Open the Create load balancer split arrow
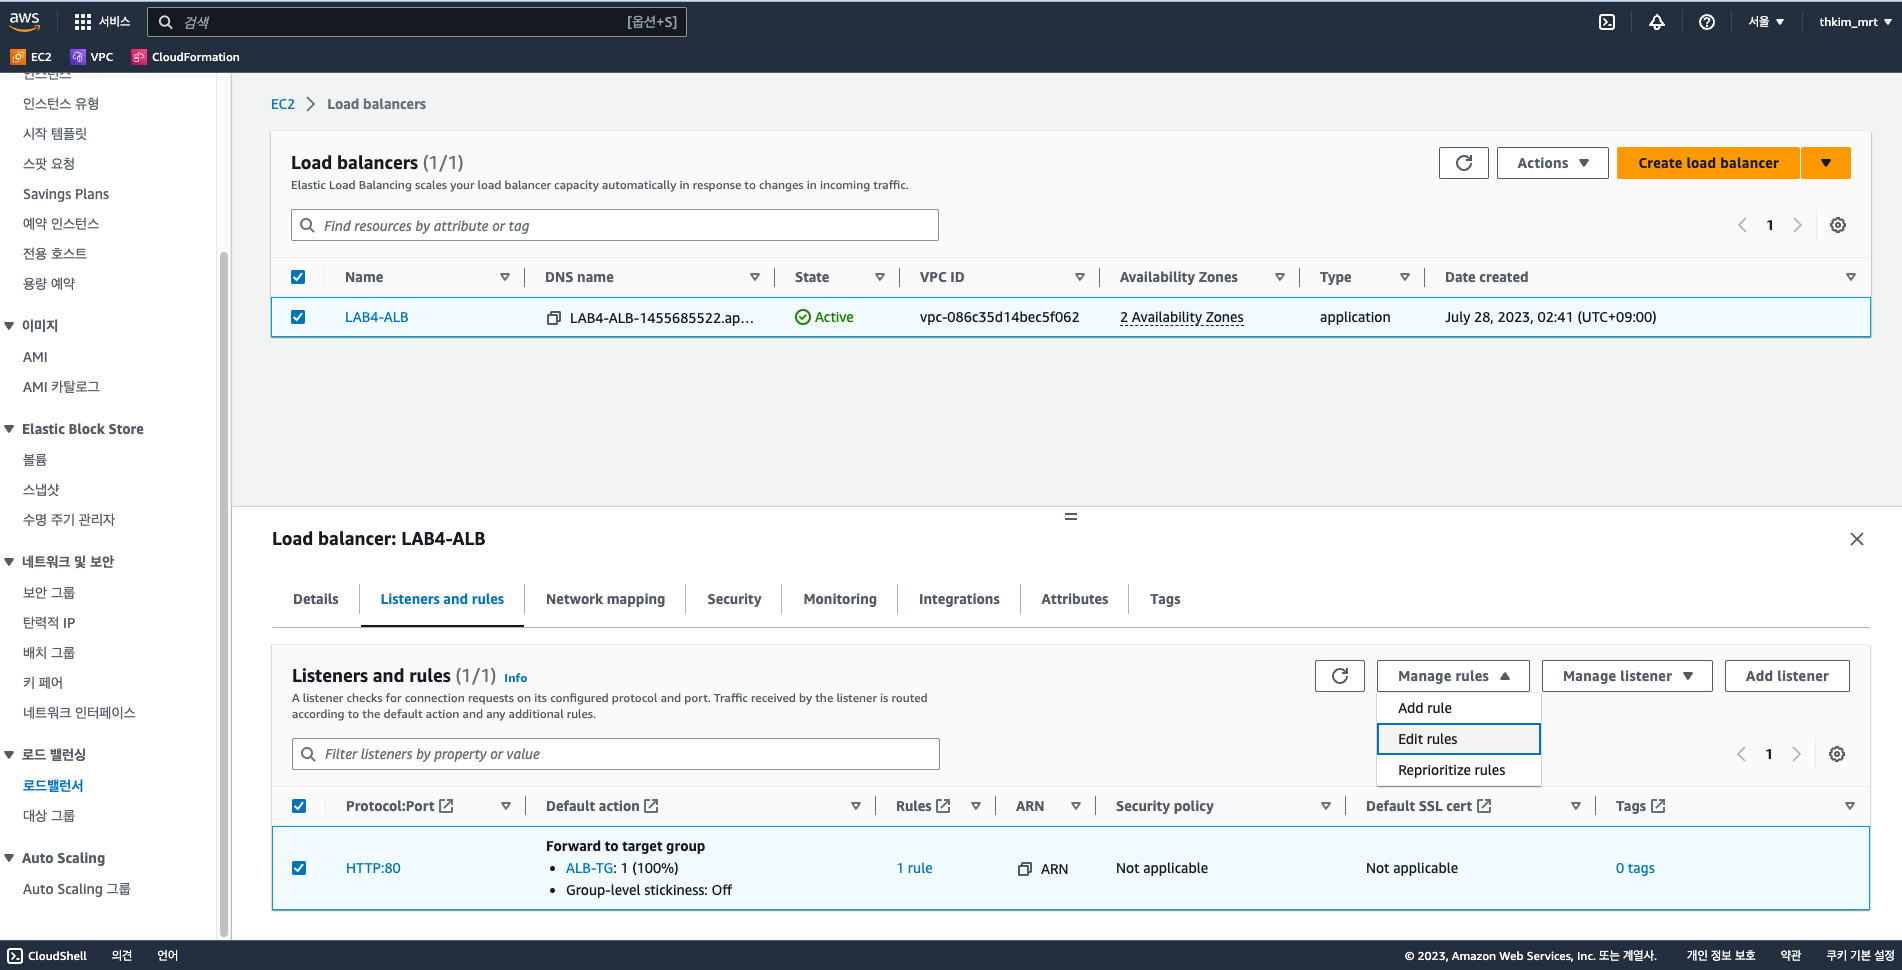The width and height of the screenshot is (1902, 970). point(1826,163)
